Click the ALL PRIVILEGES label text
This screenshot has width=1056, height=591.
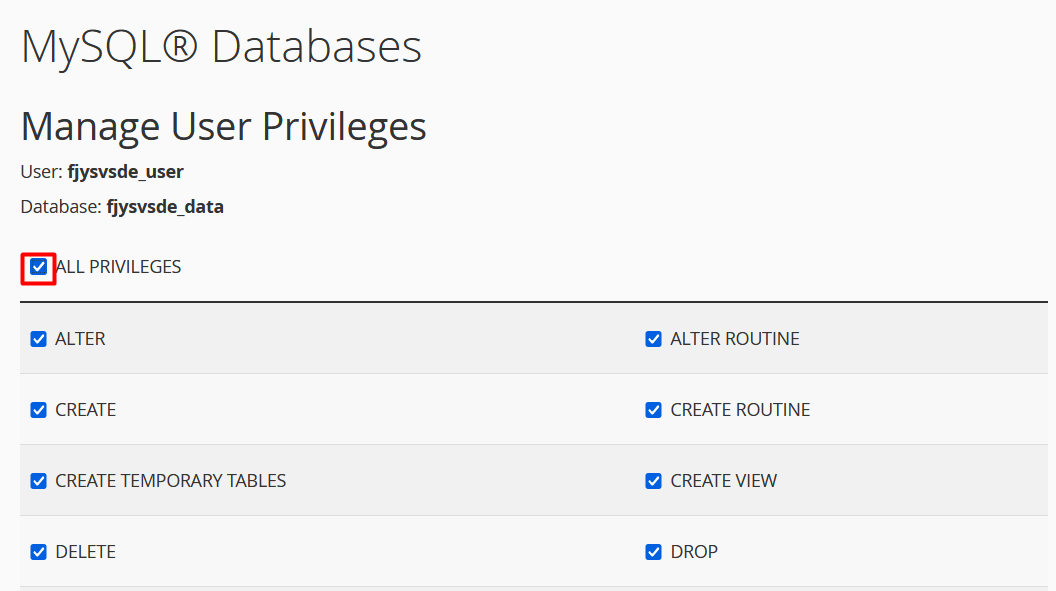pyautogui.click(x=118, y=267)
